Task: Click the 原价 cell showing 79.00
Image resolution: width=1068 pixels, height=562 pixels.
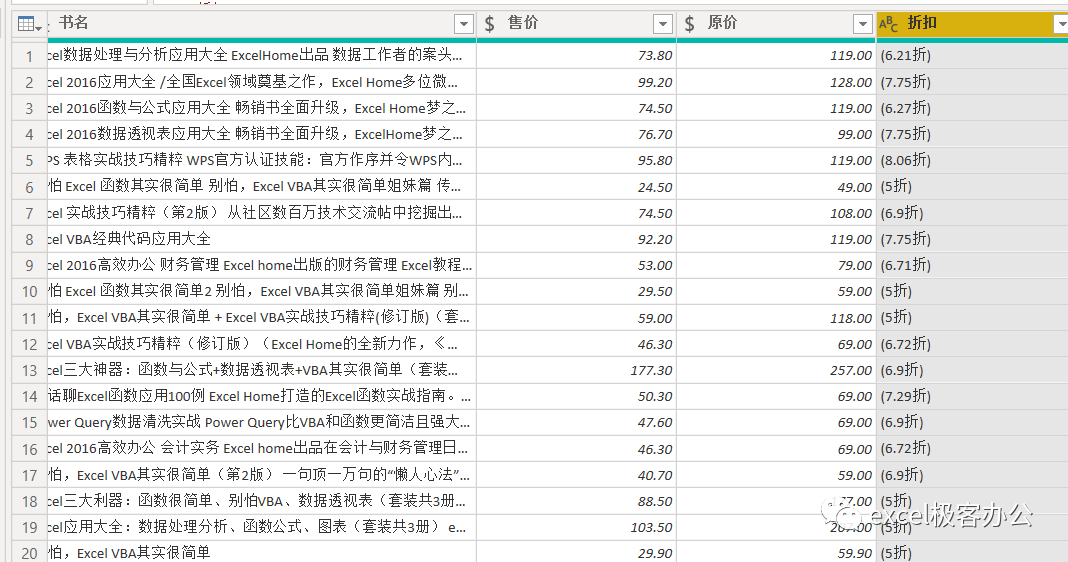Action: pyautogui.click(x=776, y=266)
